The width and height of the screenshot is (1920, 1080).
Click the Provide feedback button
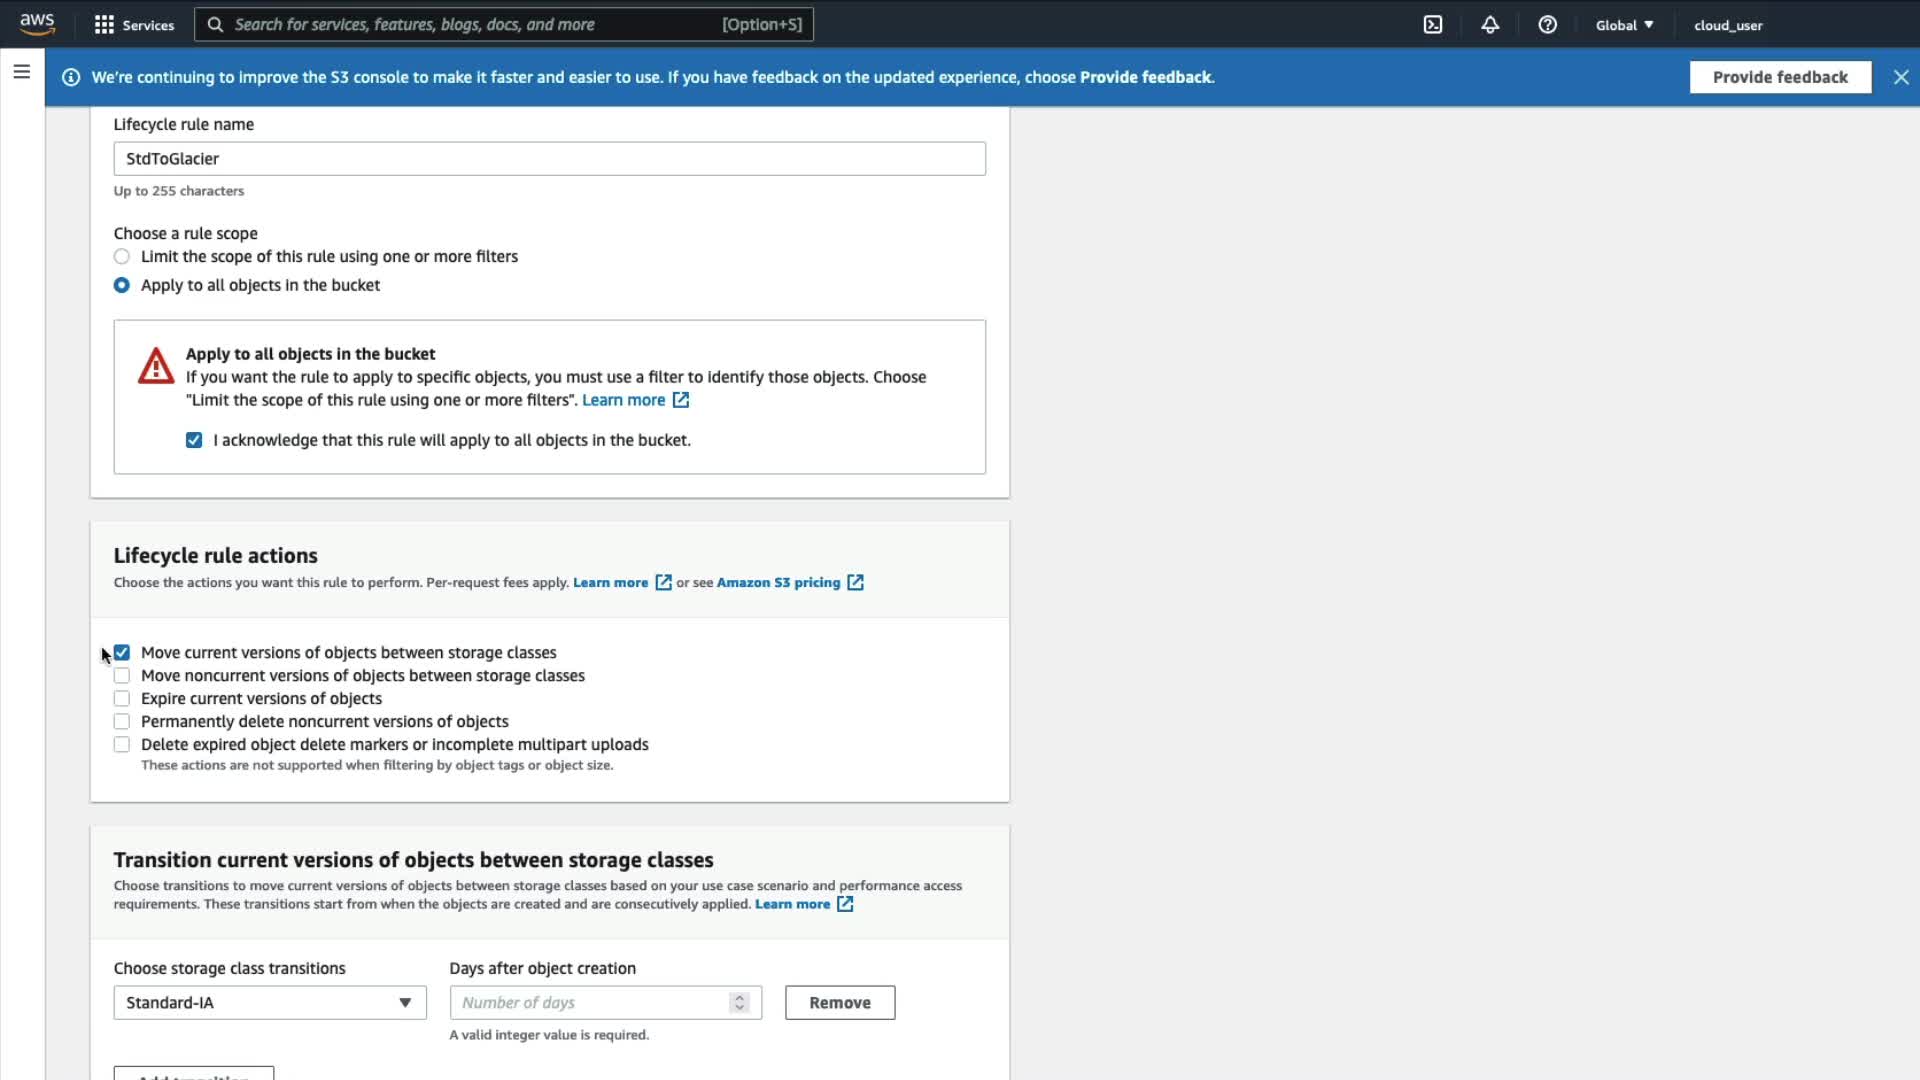1779,77
